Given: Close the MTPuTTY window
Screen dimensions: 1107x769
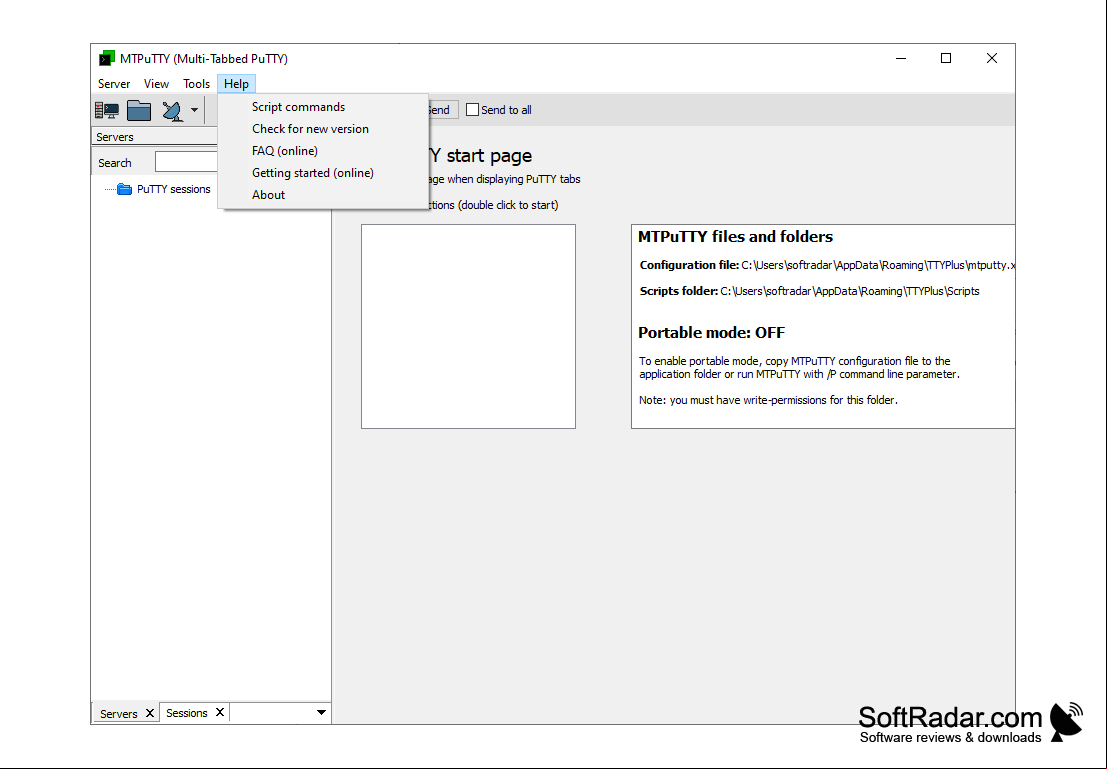Looking at the screenshot, I should point(992,58).
